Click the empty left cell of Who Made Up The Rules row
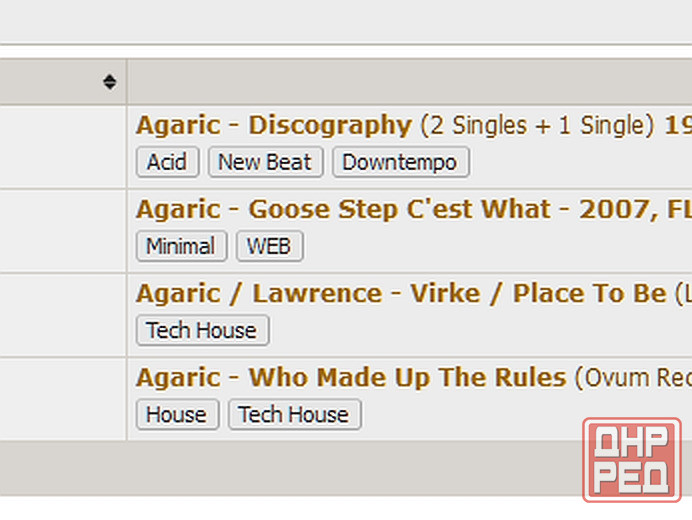This screenshot has width=692, height=520. tap(62, 398)
